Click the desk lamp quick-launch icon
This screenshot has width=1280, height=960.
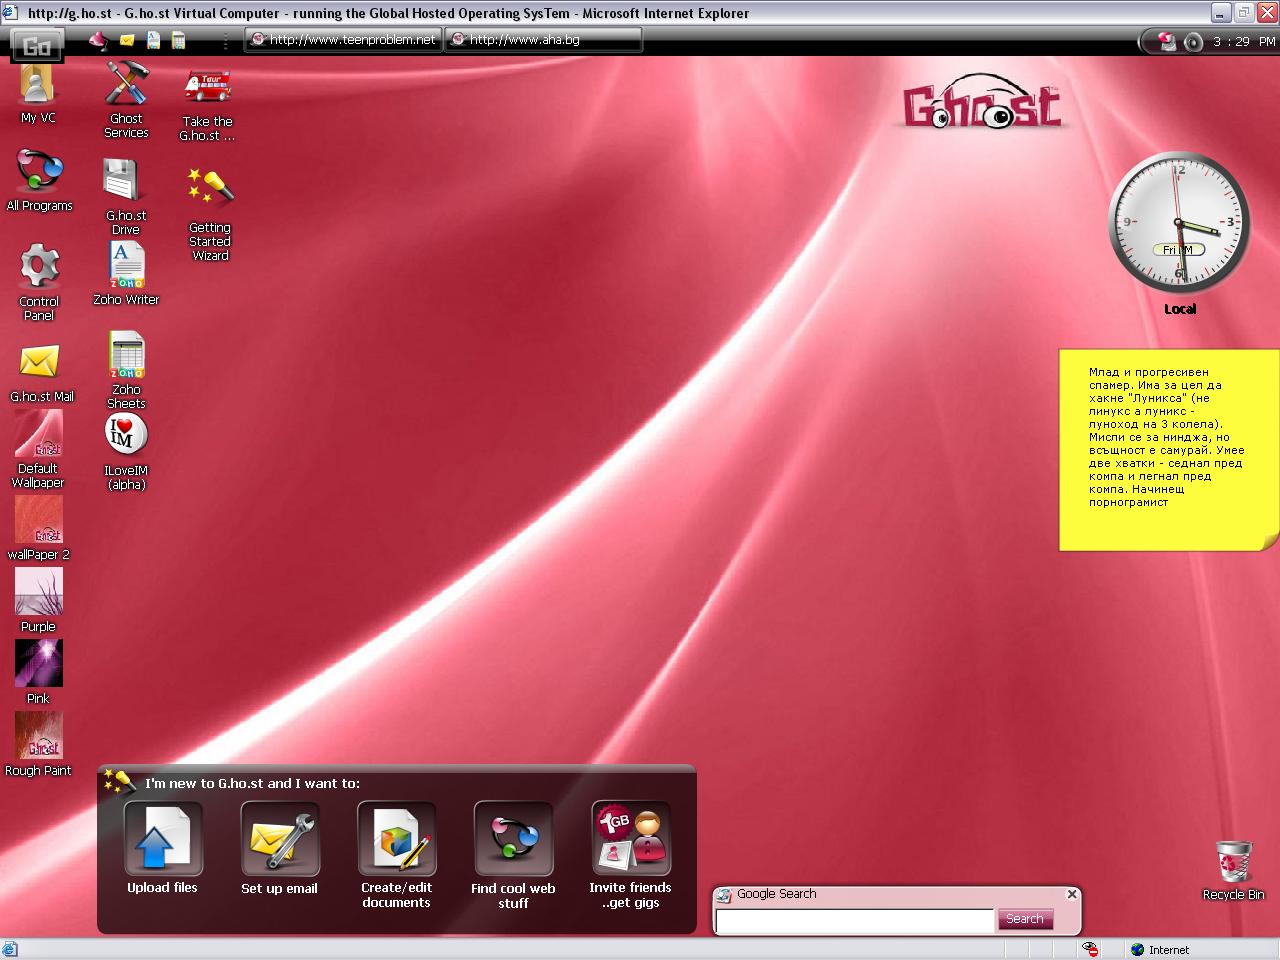click(x=98, y=40)
